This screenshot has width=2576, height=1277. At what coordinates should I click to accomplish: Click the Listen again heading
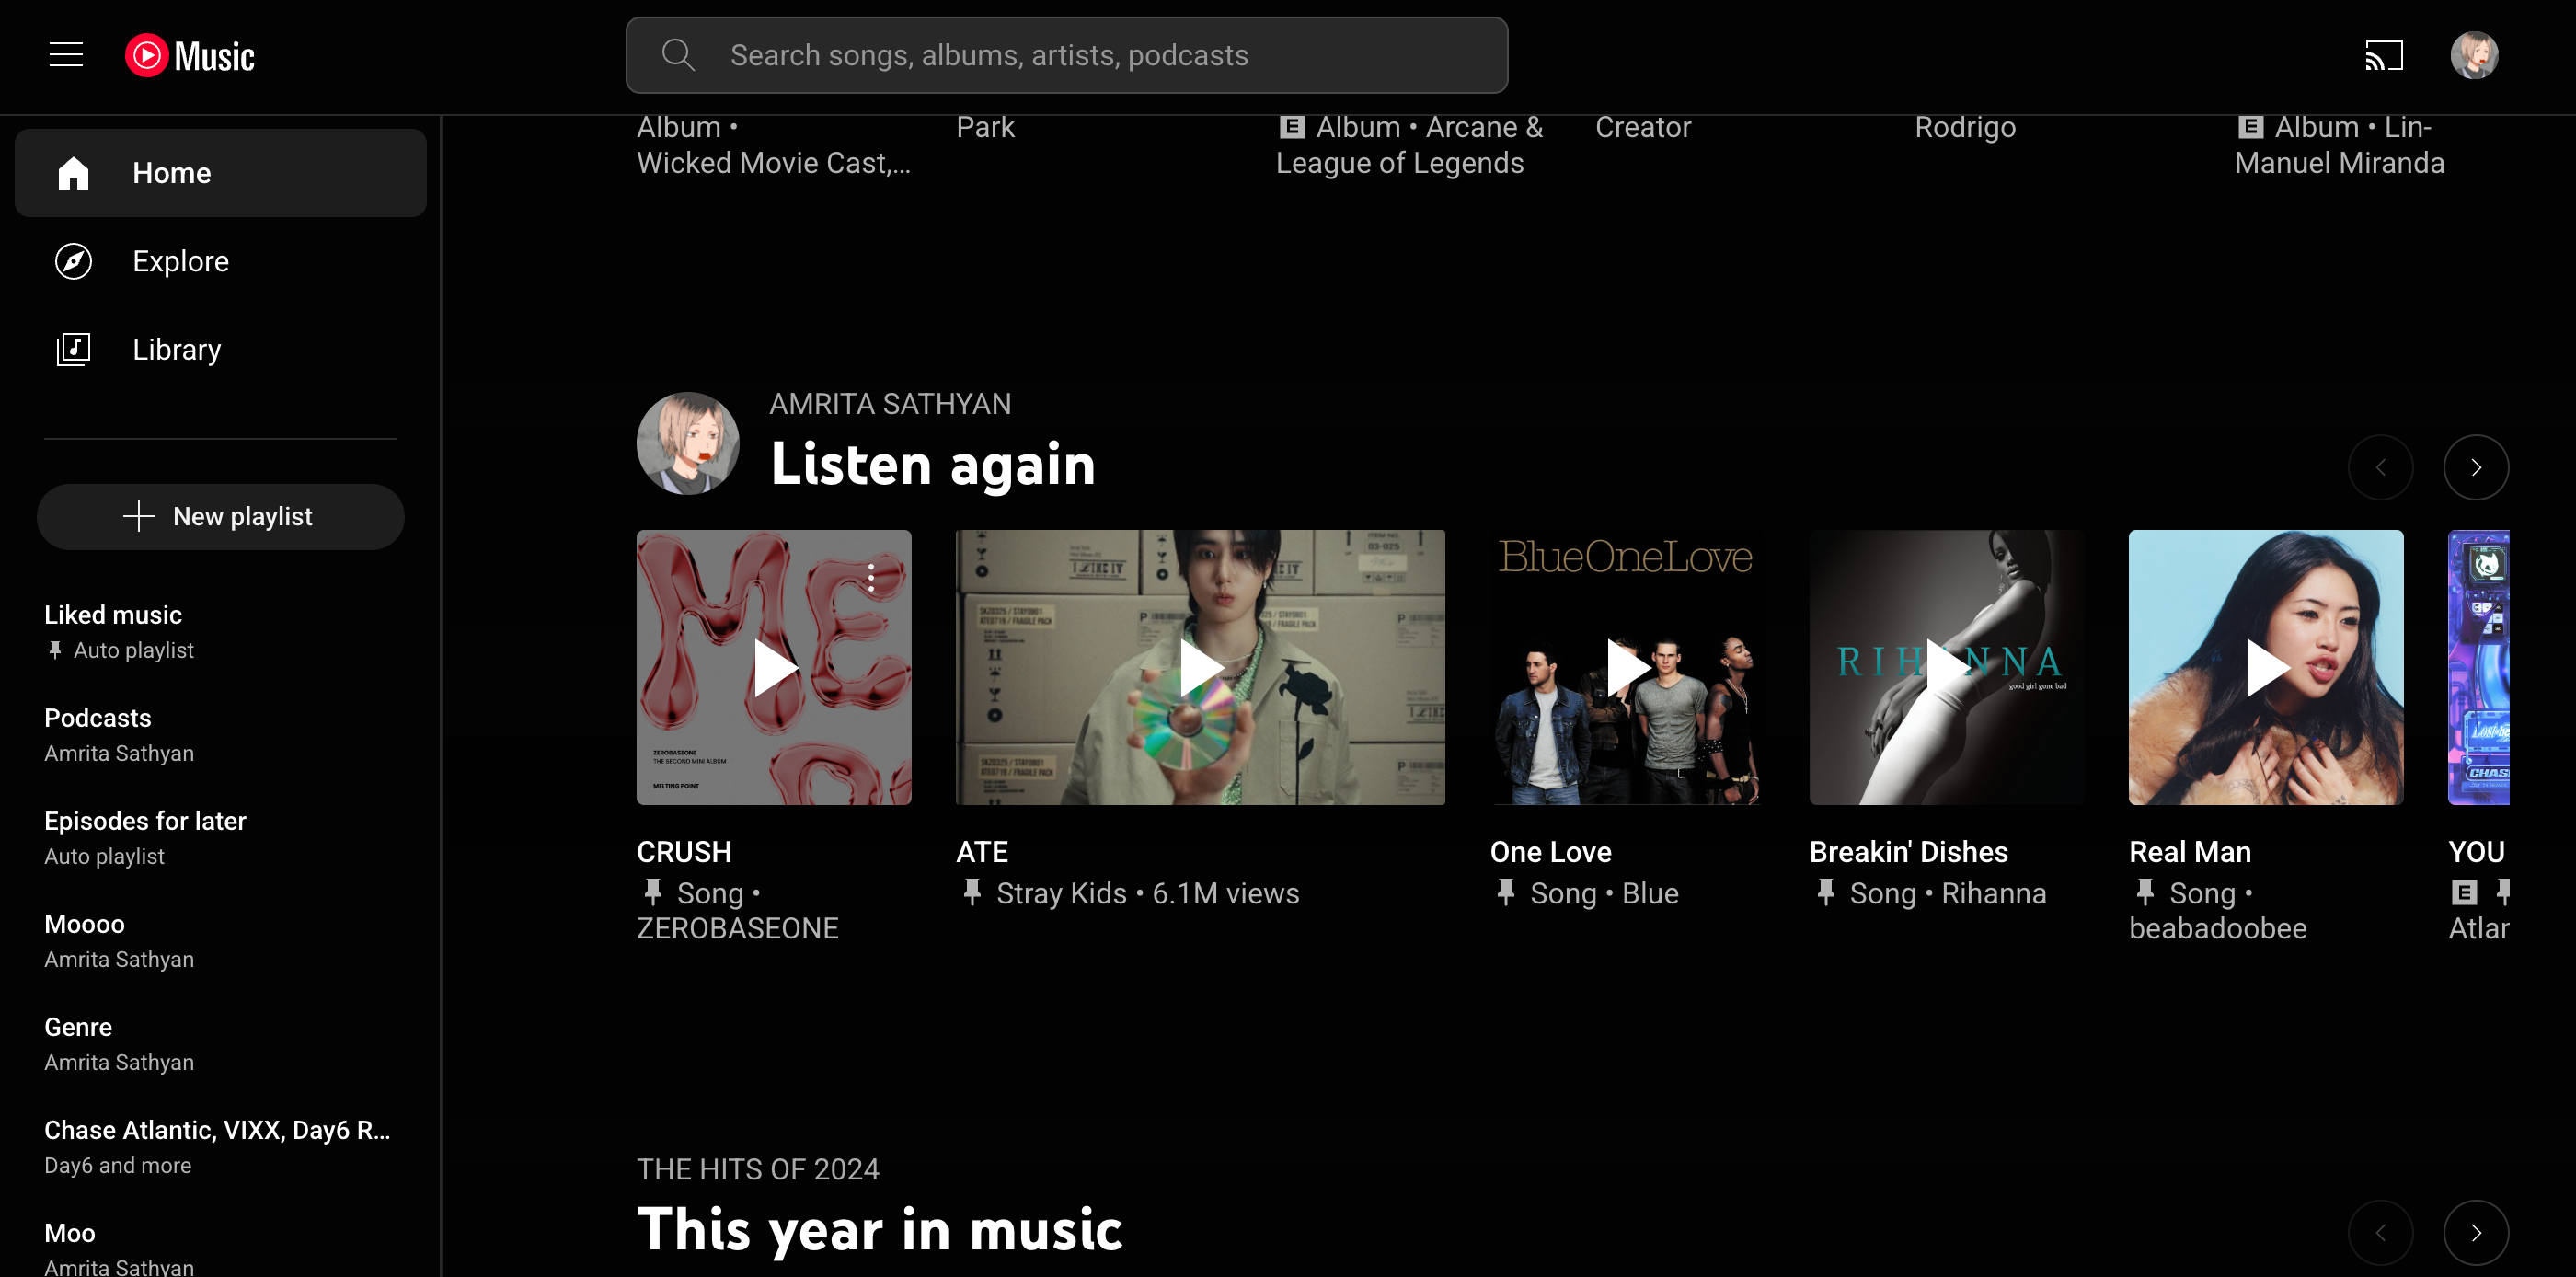tap(933, 465)
